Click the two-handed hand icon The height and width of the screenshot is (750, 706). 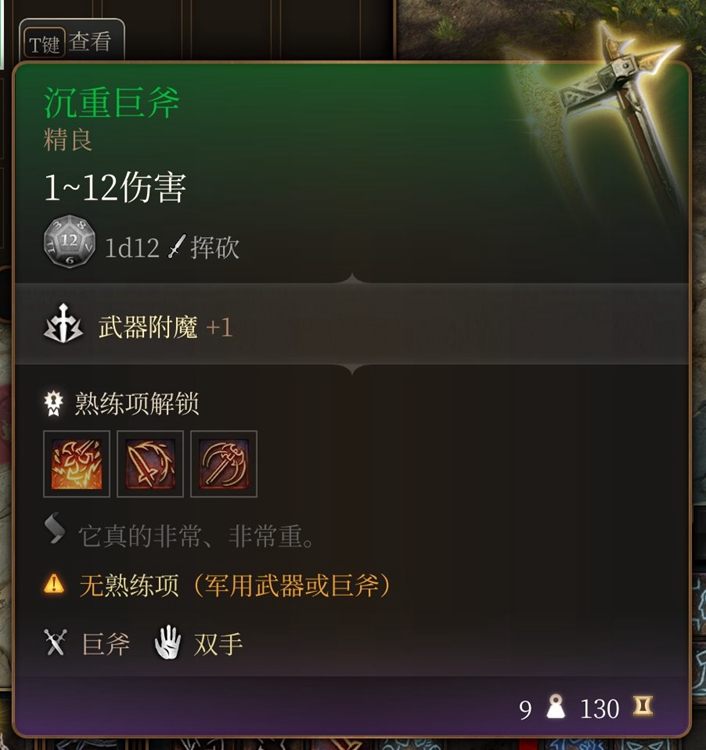tap(168, 642)
